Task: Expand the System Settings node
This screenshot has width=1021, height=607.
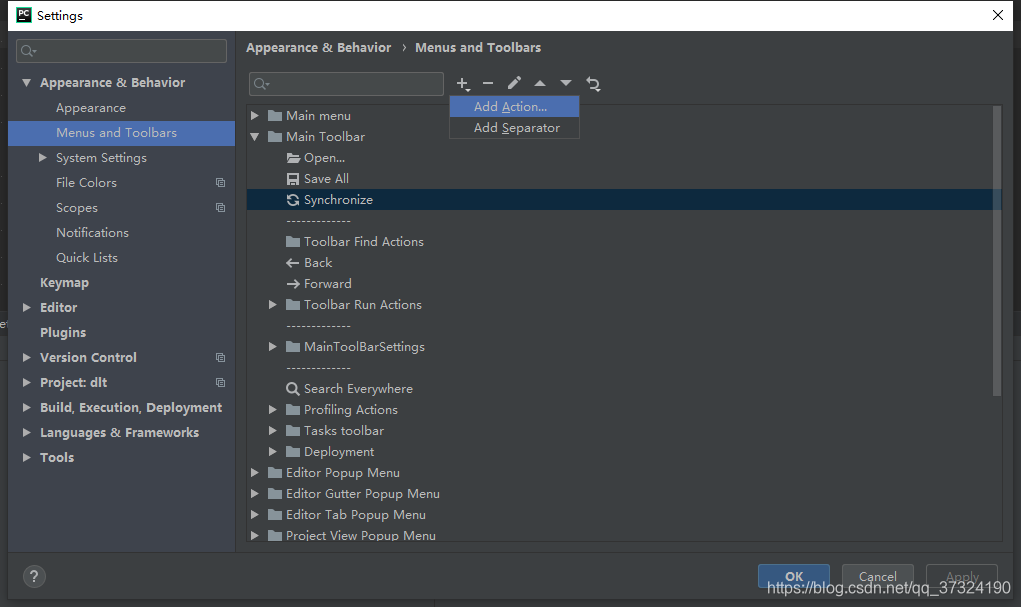Action: point(42,158)
